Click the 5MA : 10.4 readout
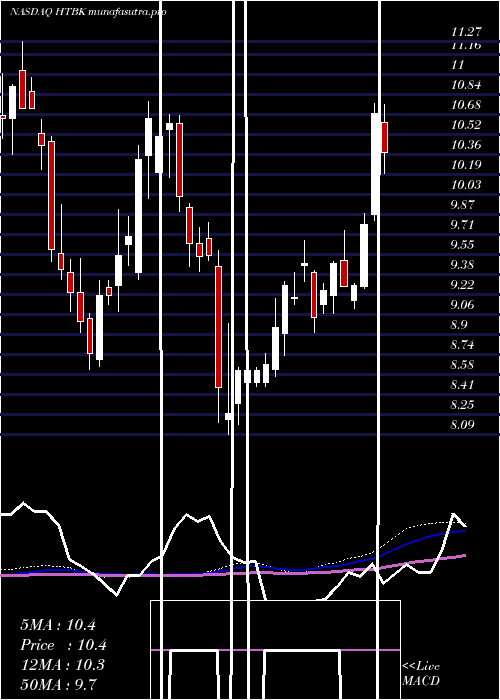The image size is (500, 700). click(58, 625)
